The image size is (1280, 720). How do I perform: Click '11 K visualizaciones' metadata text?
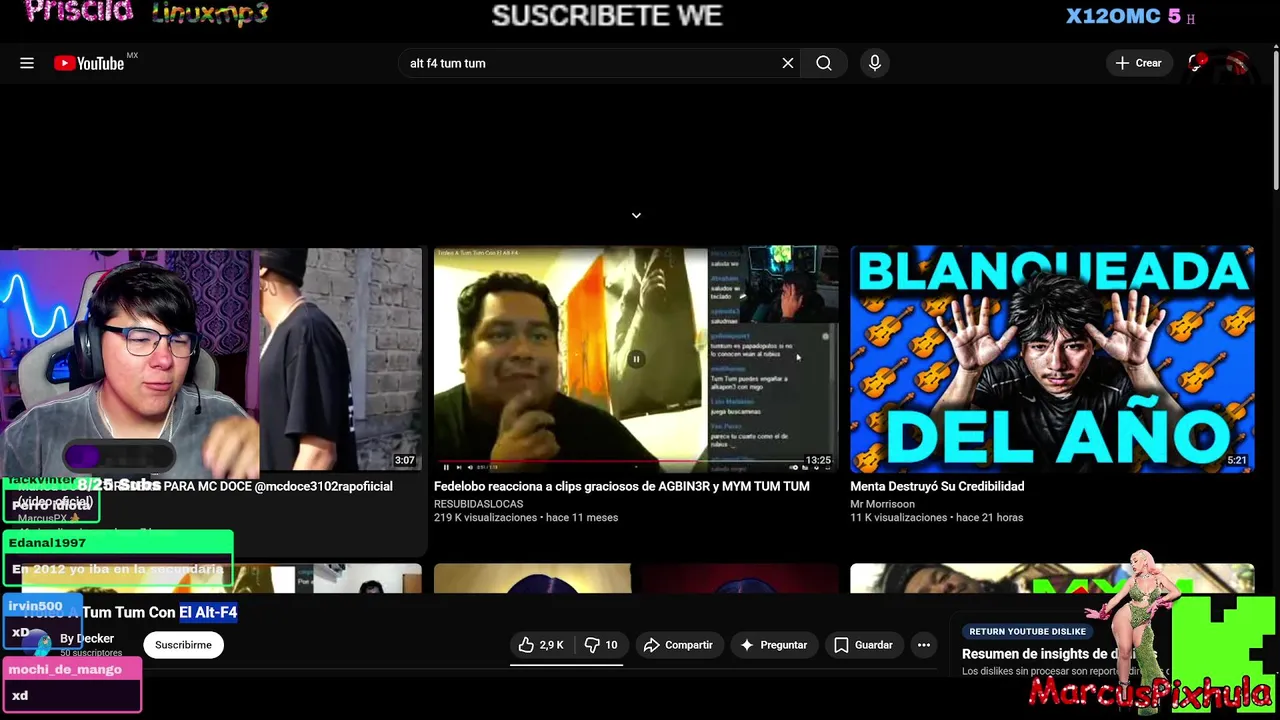click(900, 518)
